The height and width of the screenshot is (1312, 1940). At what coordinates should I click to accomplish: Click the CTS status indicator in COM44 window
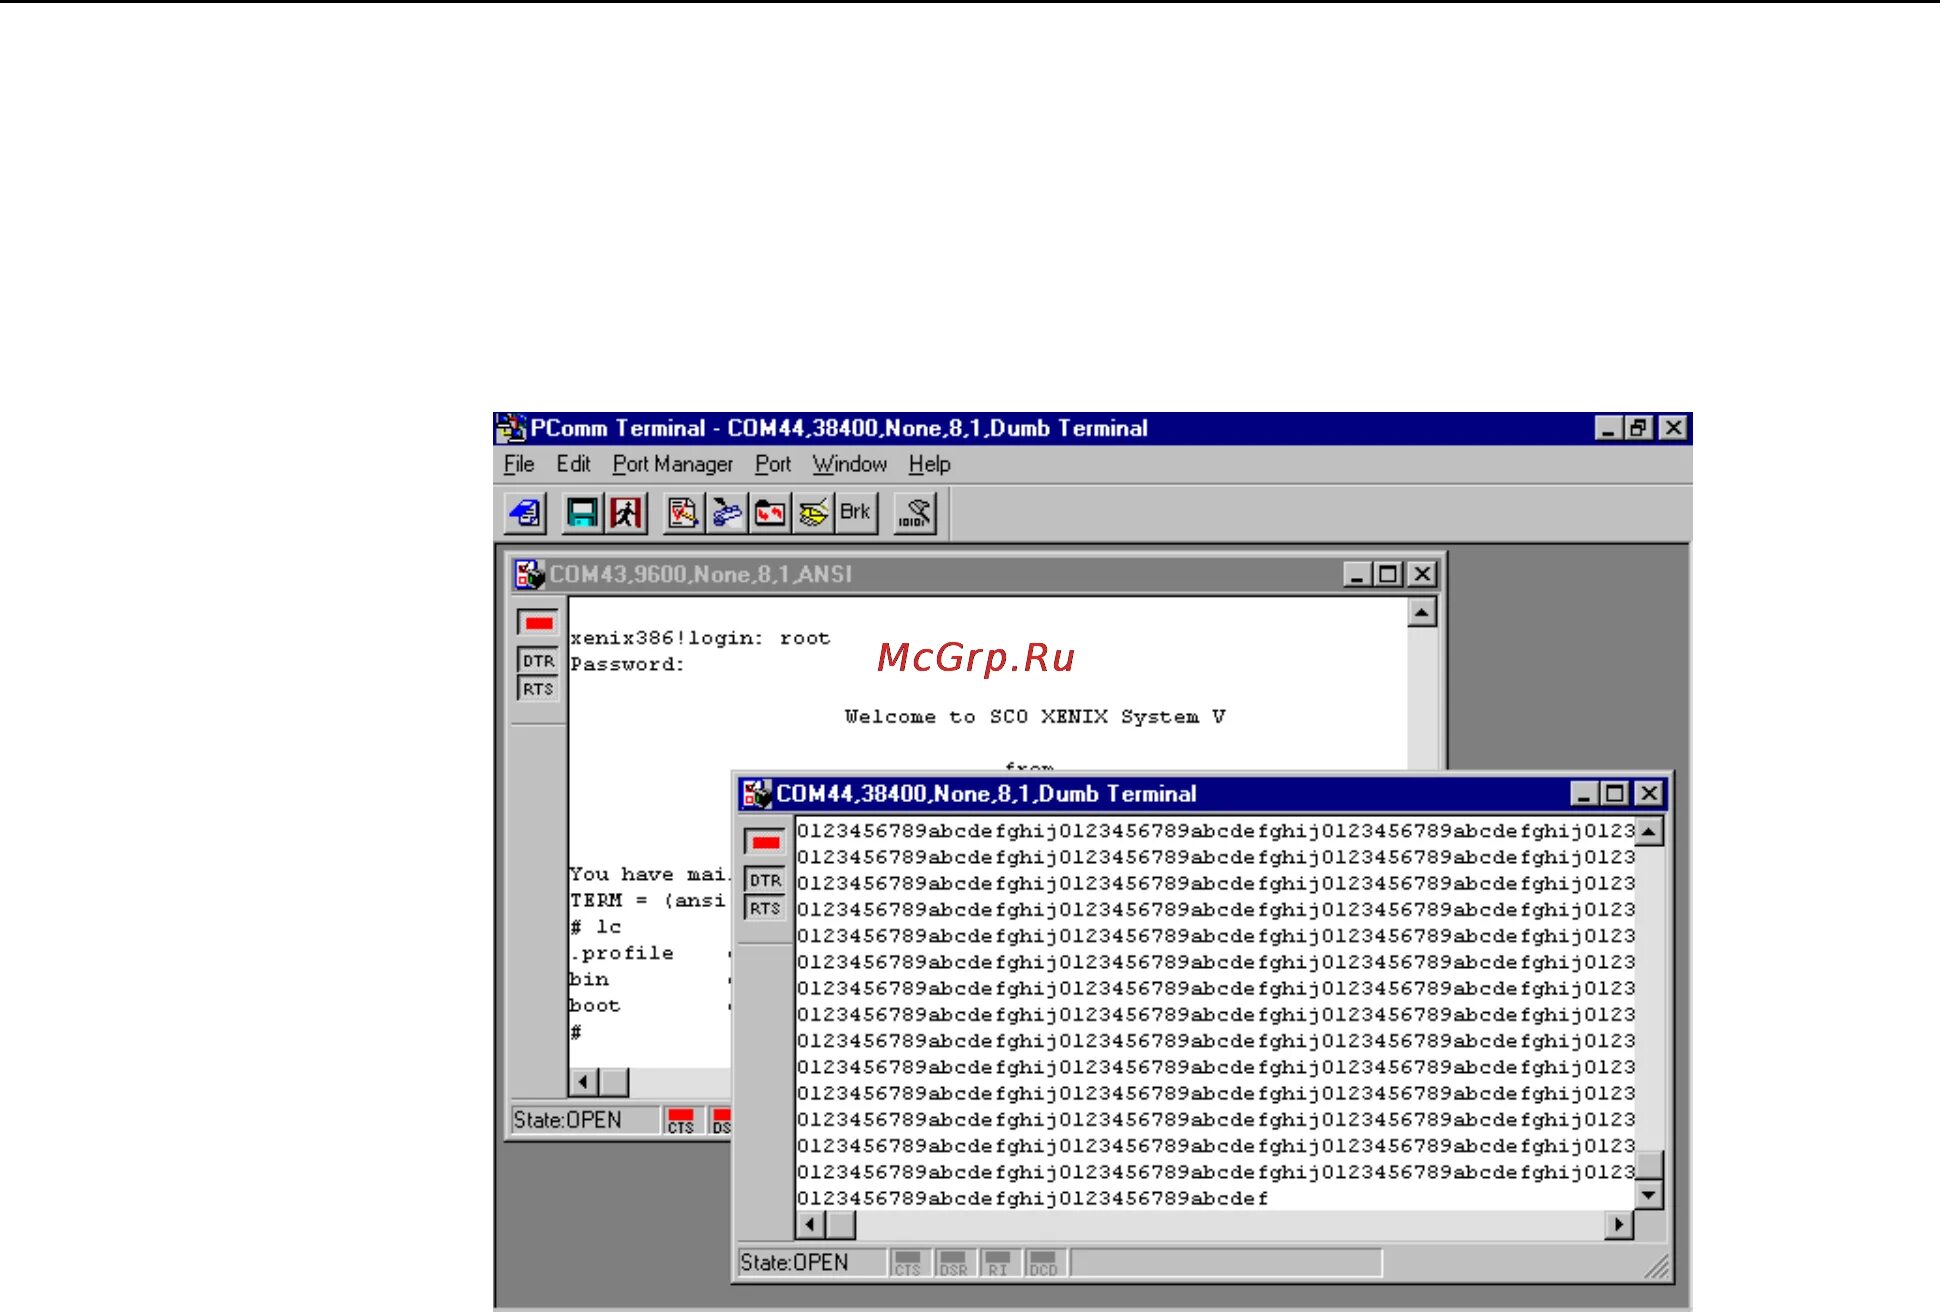[908, 1263]
